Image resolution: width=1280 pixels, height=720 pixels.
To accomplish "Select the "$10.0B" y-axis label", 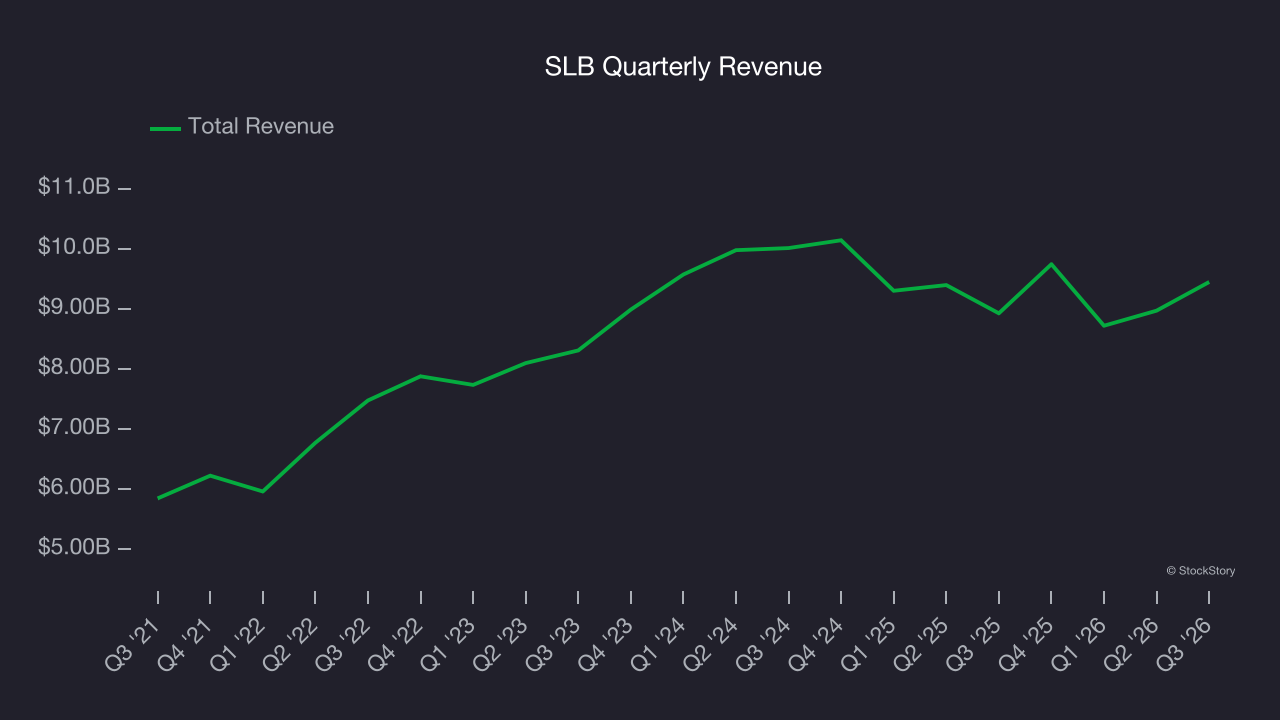I will 74,247.
